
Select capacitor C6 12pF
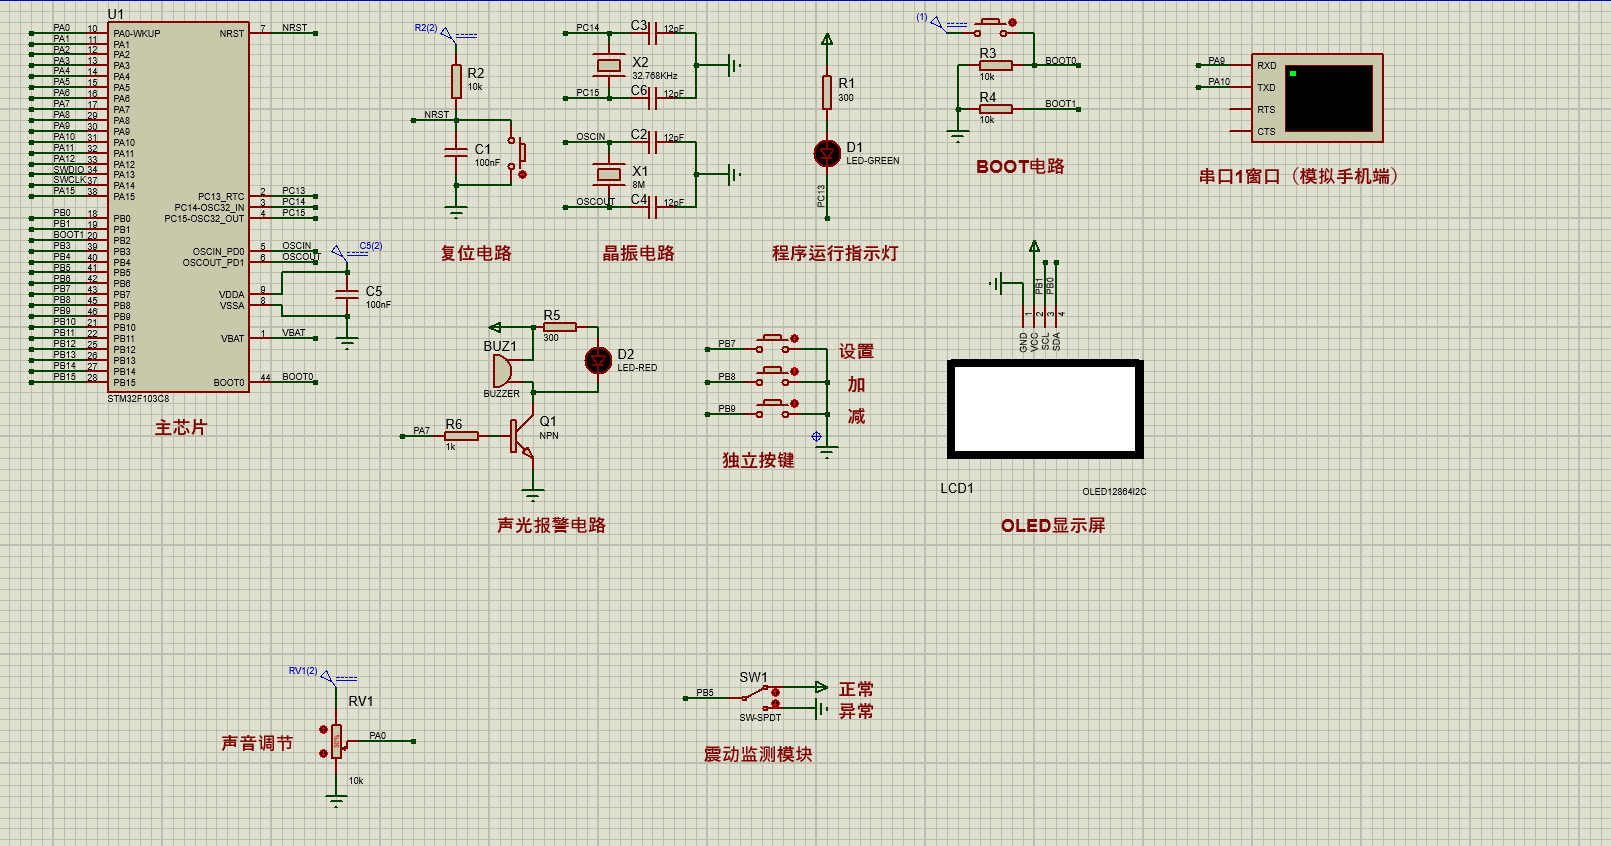click(x=654, y=97)
